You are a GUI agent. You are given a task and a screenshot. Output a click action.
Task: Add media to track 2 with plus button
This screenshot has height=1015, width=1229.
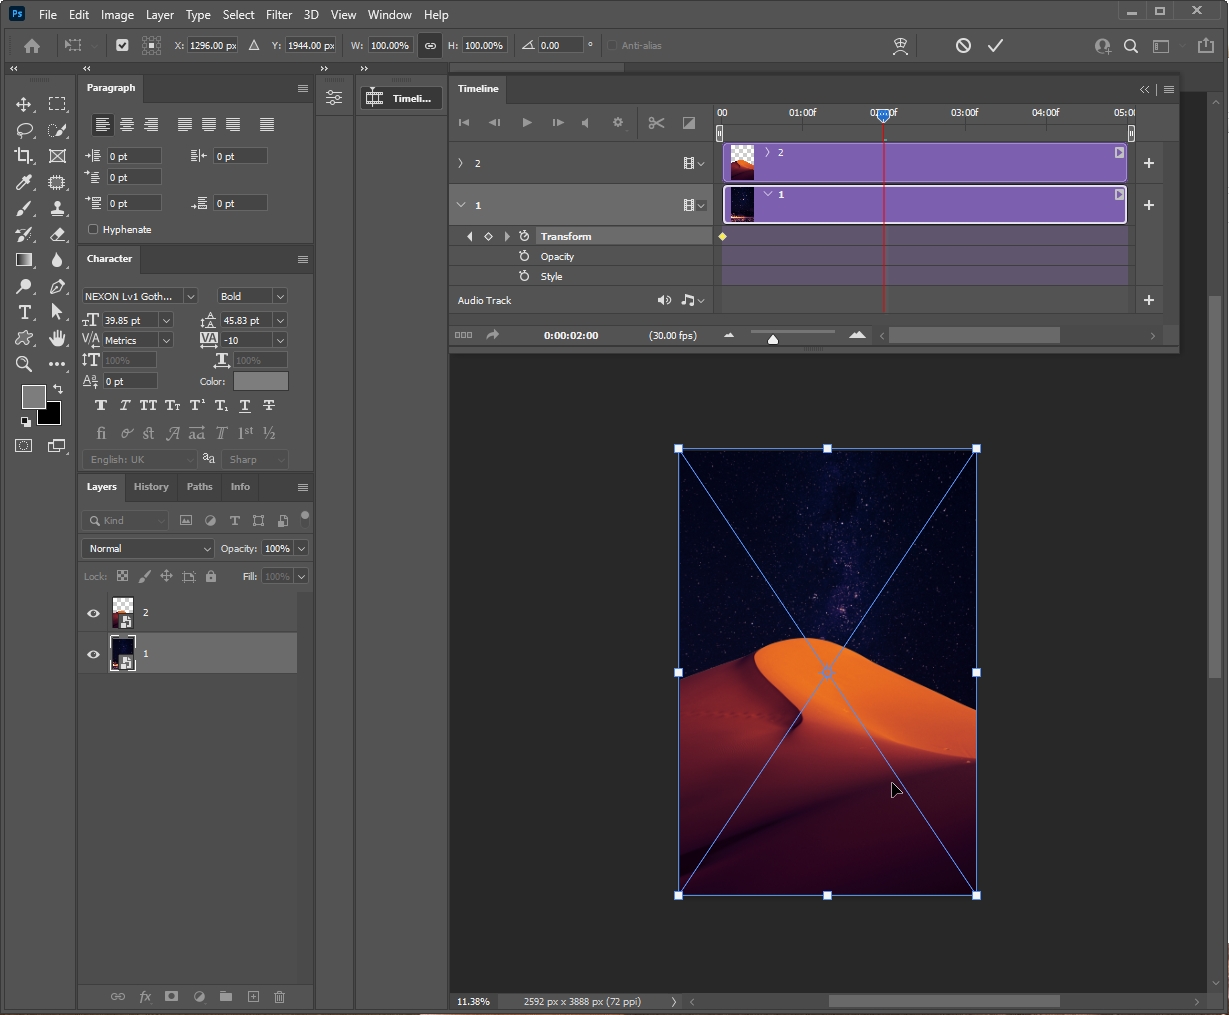click(1149, 163)
